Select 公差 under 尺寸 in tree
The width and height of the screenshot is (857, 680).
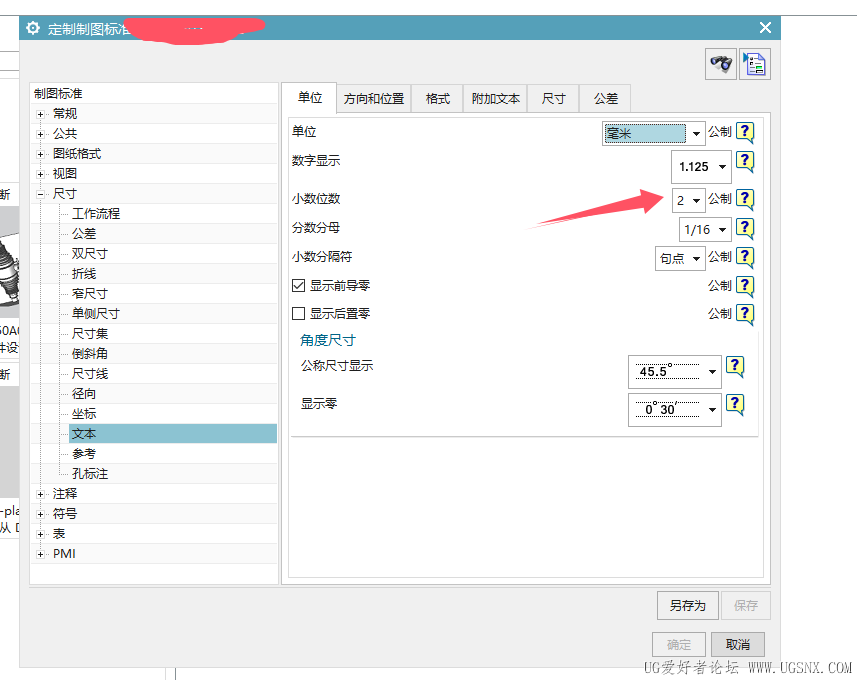click(x=84, y=234)
